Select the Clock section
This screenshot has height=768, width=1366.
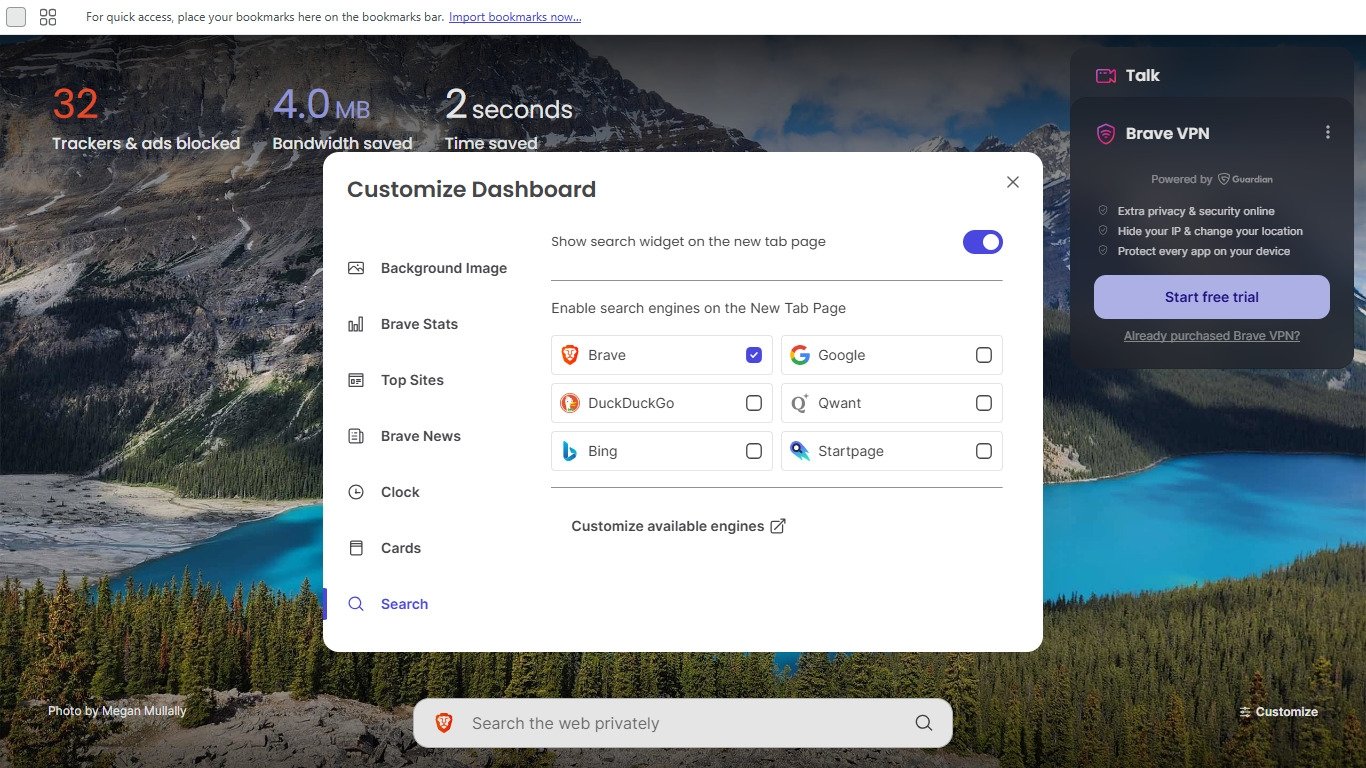pos(383,492)
